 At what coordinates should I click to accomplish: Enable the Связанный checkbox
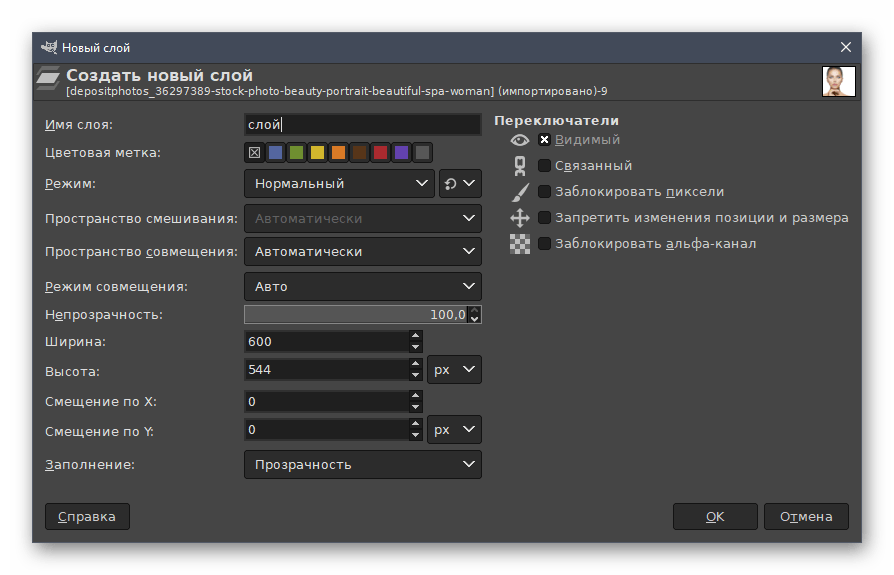pyautogui.click(x=545, y=166)
